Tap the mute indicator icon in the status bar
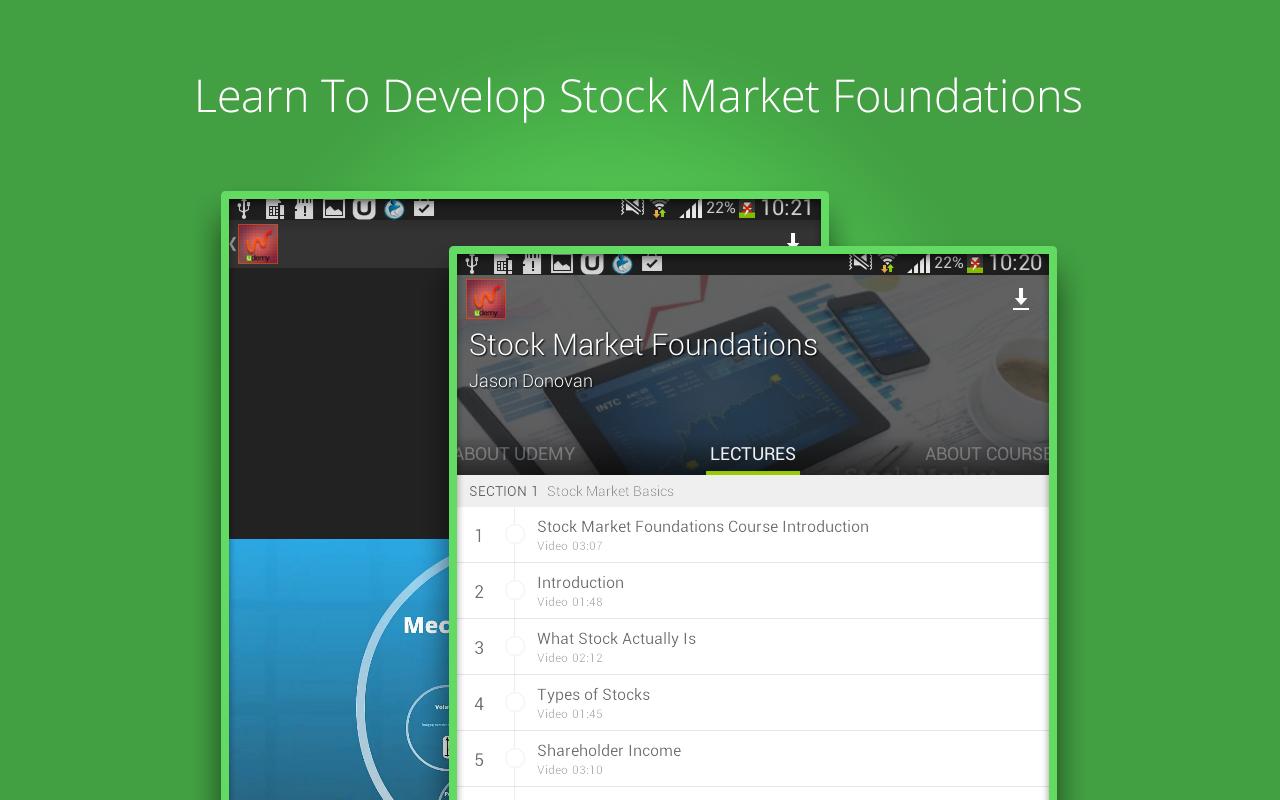The image size is (1280, 800). (x=860, y=264)
